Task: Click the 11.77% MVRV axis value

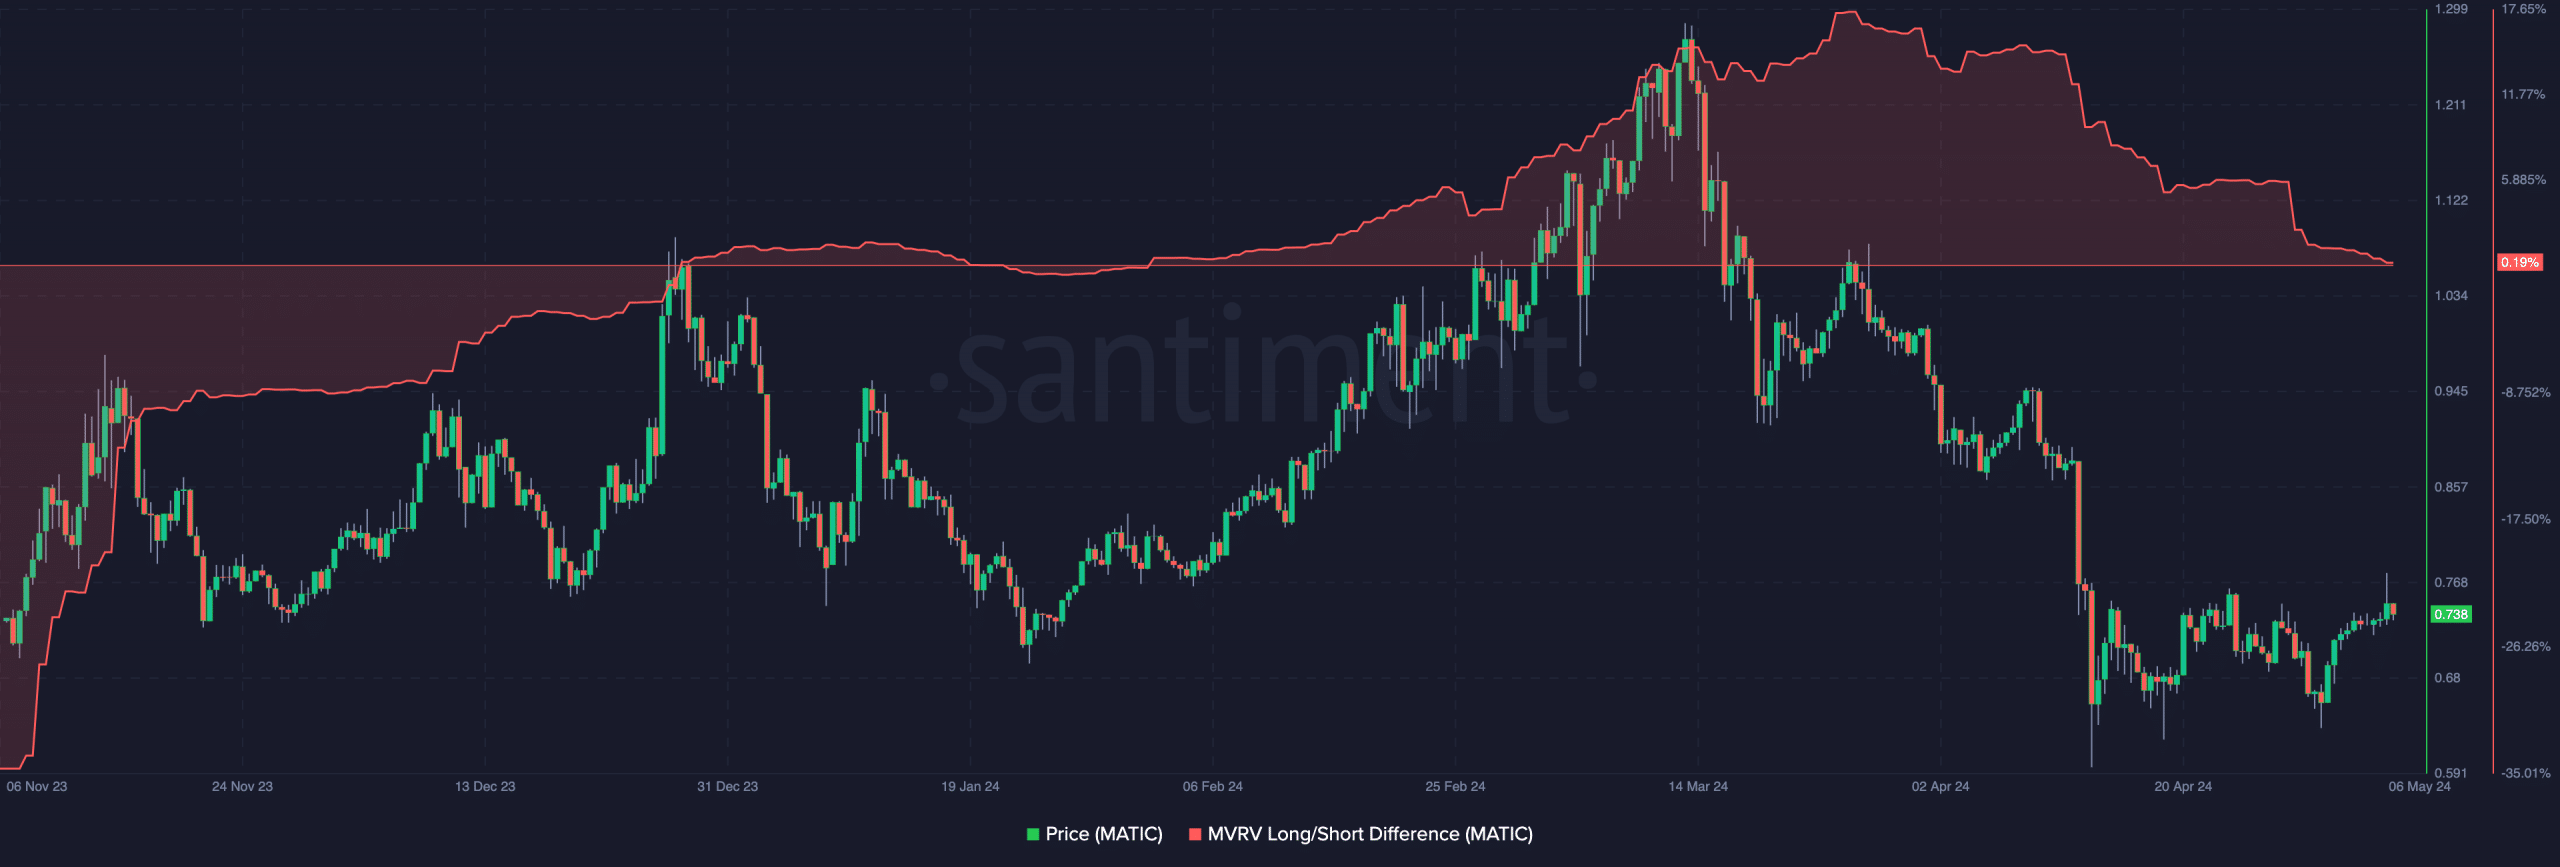Action: (x=2524, y=94)
